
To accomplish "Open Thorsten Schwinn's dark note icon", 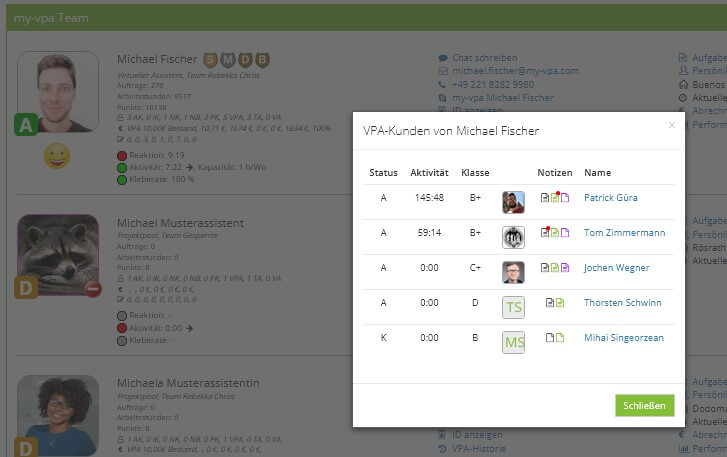I will coord(550,303).
